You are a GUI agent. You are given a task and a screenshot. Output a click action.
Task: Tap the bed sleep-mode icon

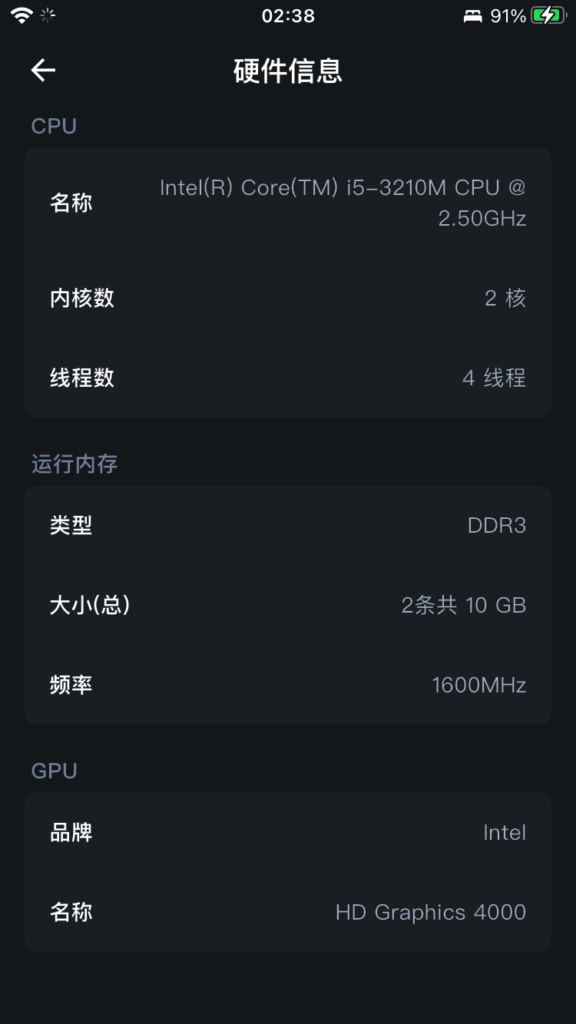point(473,16)
